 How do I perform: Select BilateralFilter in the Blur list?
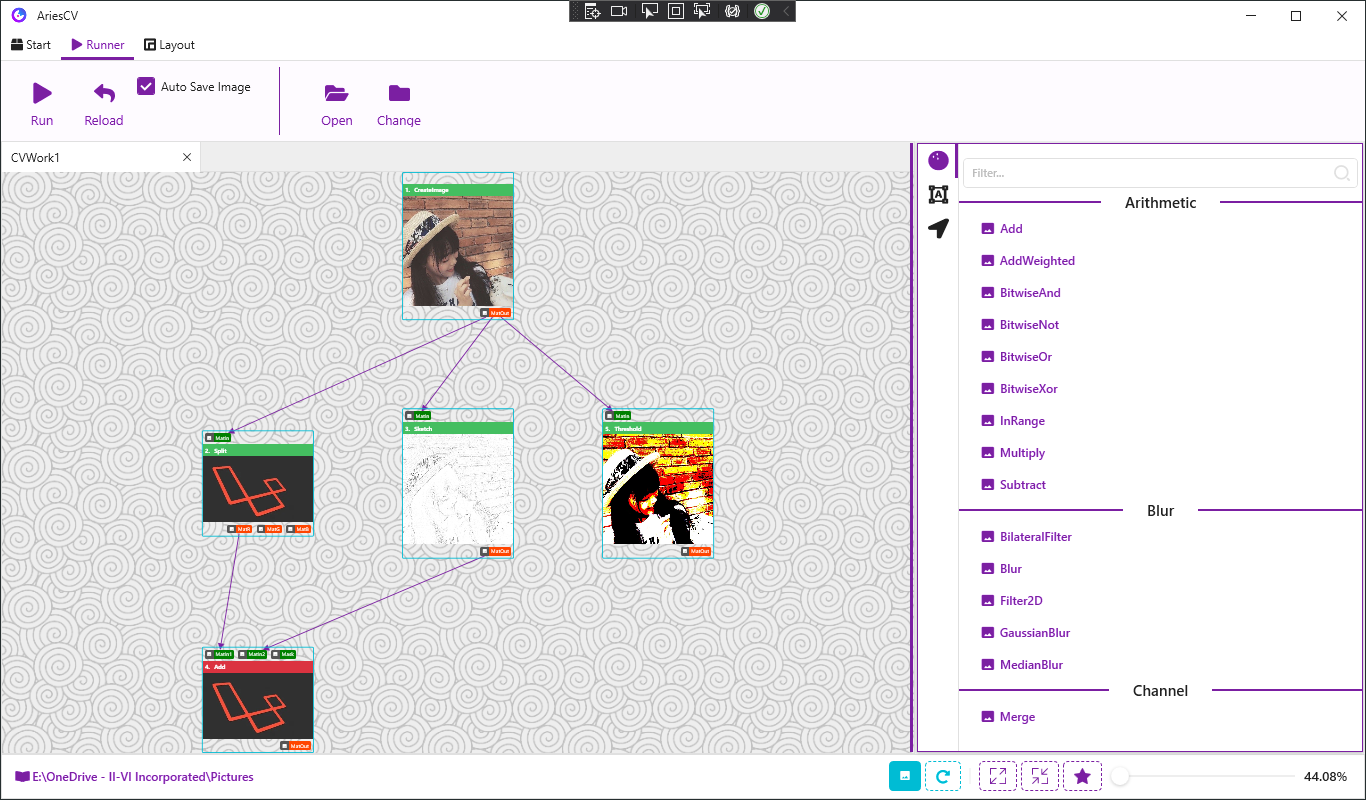tap(1036, 537)
